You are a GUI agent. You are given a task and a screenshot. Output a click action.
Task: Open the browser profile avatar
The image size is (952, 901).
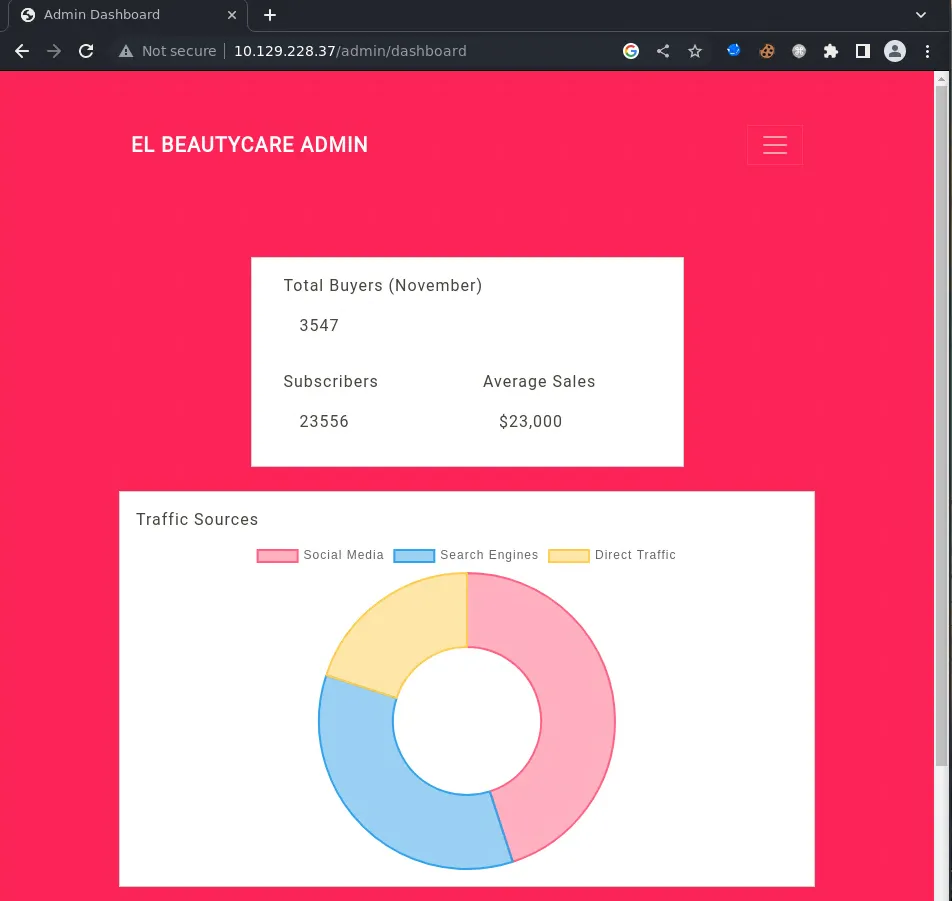[x=894, y=51]
